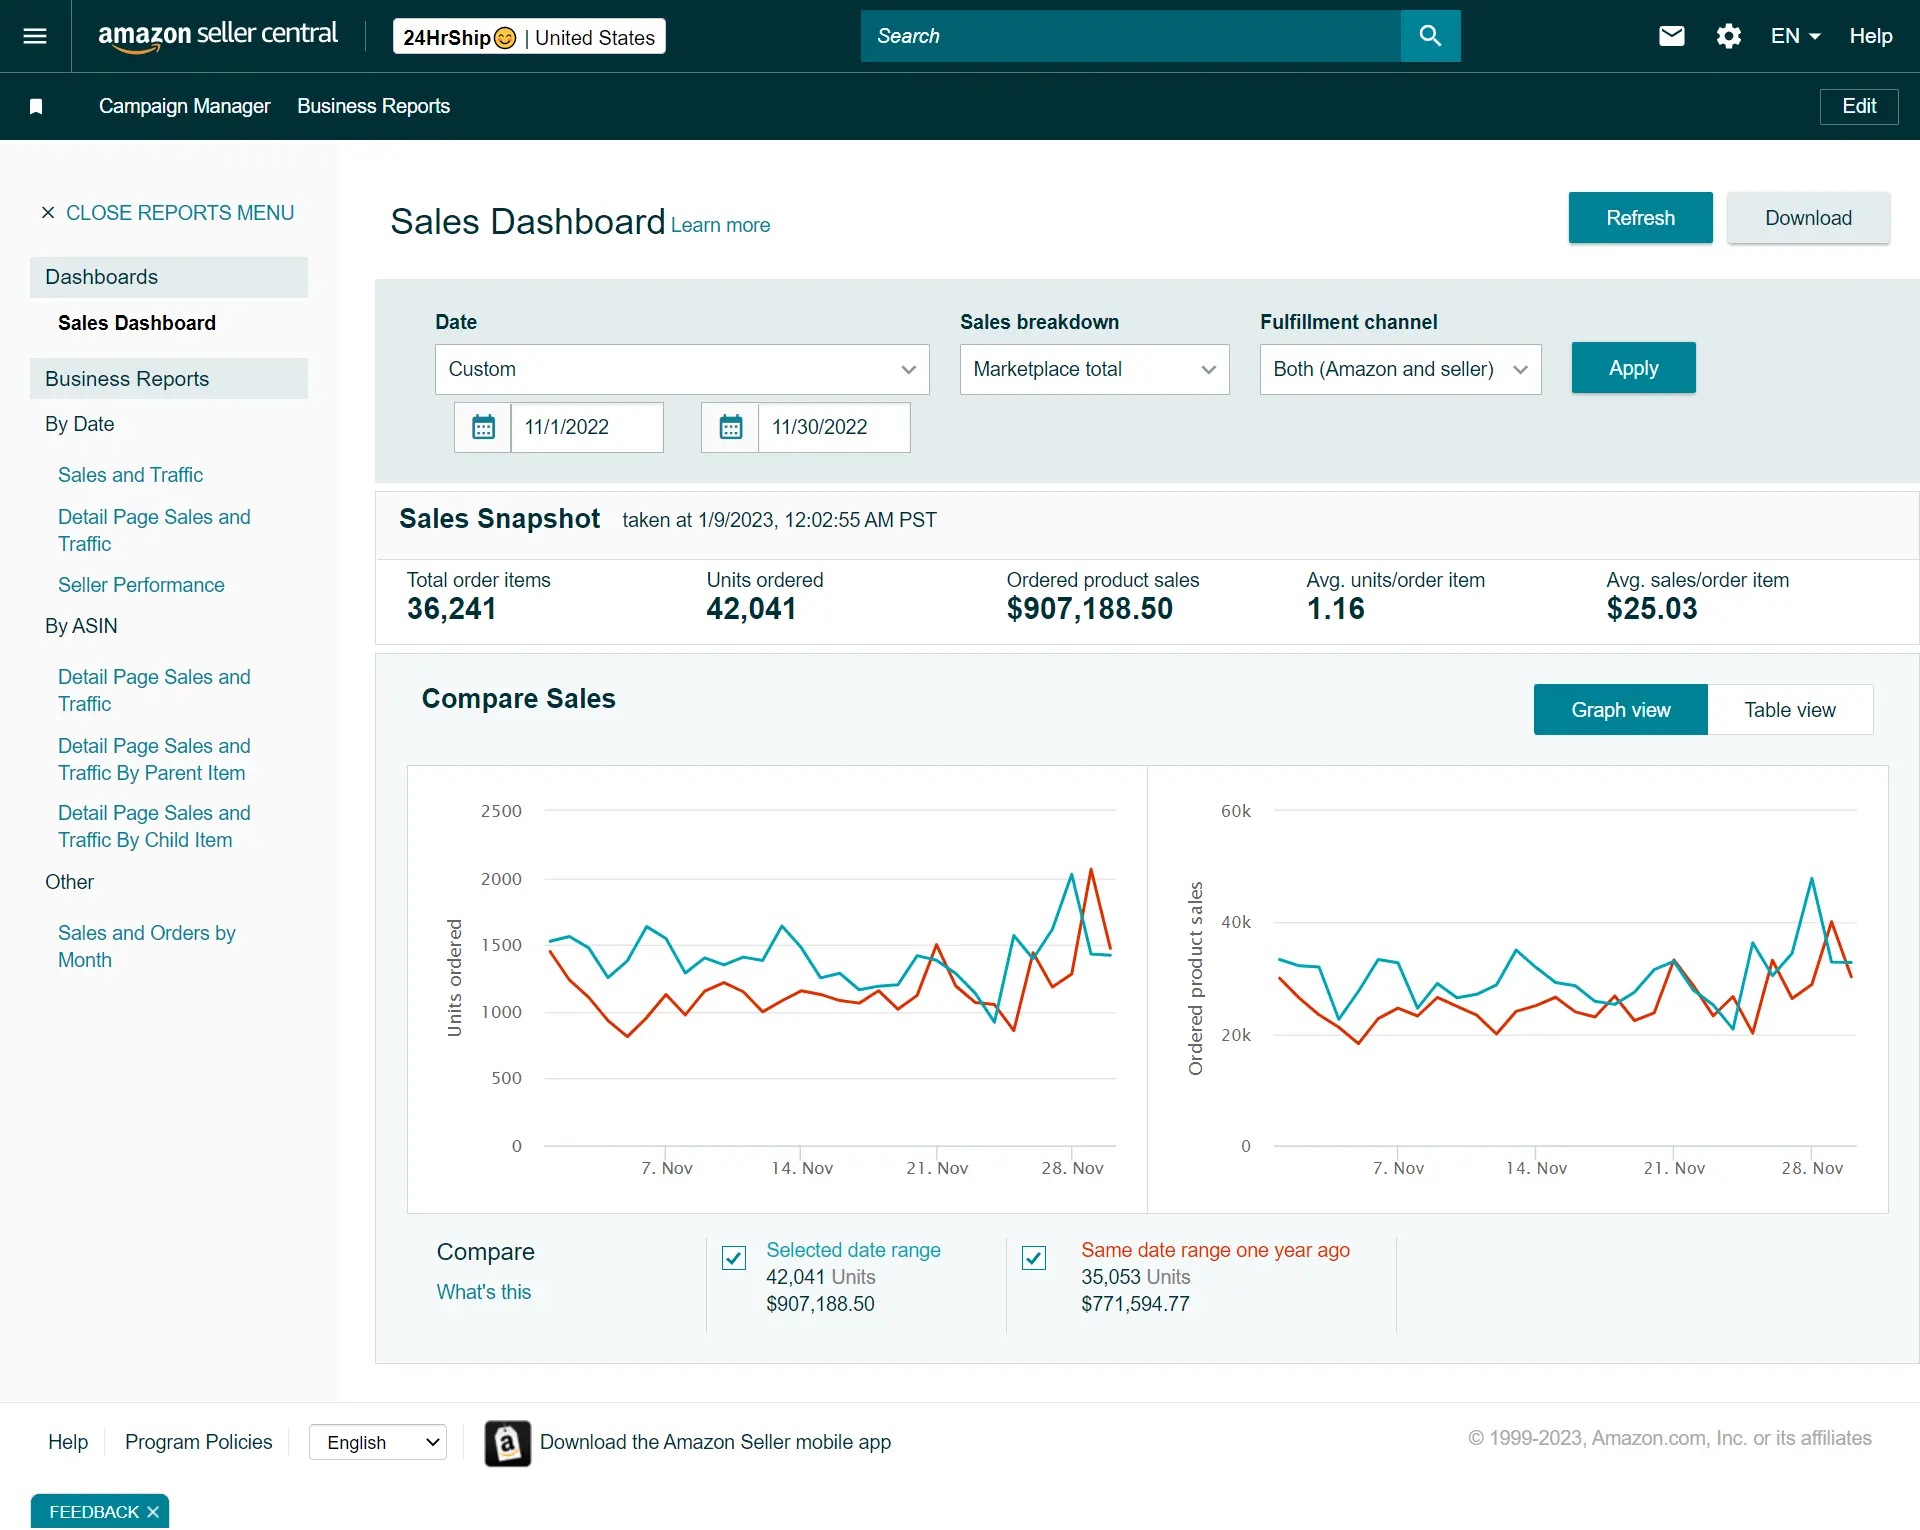Click the Amazon Seller mobile app icon
Screen dimensions: 1920x1530
pyautogui.click(x=508, y=1443)
